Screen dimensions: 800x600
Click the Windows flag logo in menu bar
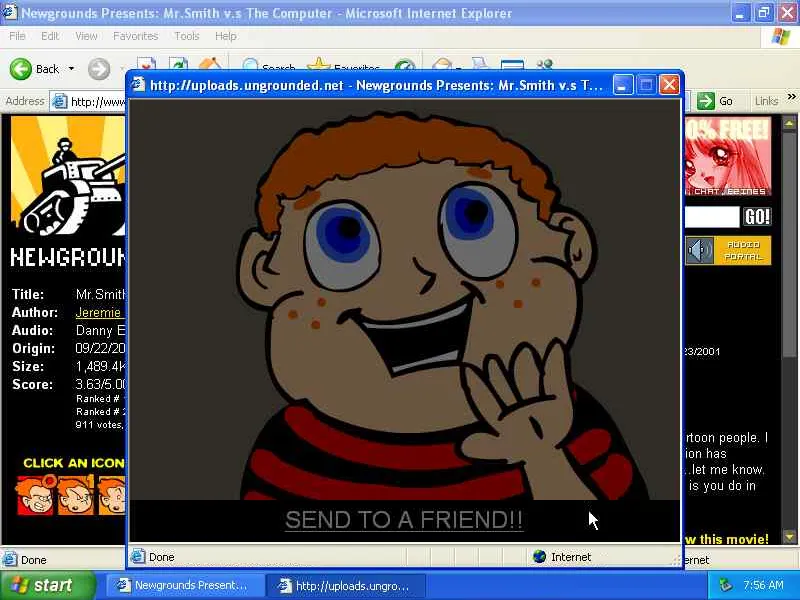click(780, 37)
